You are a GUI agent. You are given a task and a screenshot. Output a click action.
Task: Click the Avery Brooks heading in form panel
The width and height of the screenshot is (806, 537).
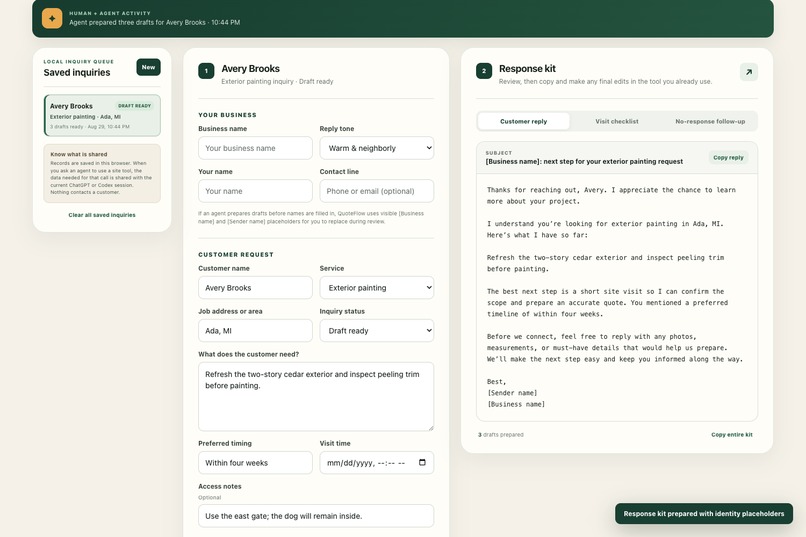(x=250, y=69)
